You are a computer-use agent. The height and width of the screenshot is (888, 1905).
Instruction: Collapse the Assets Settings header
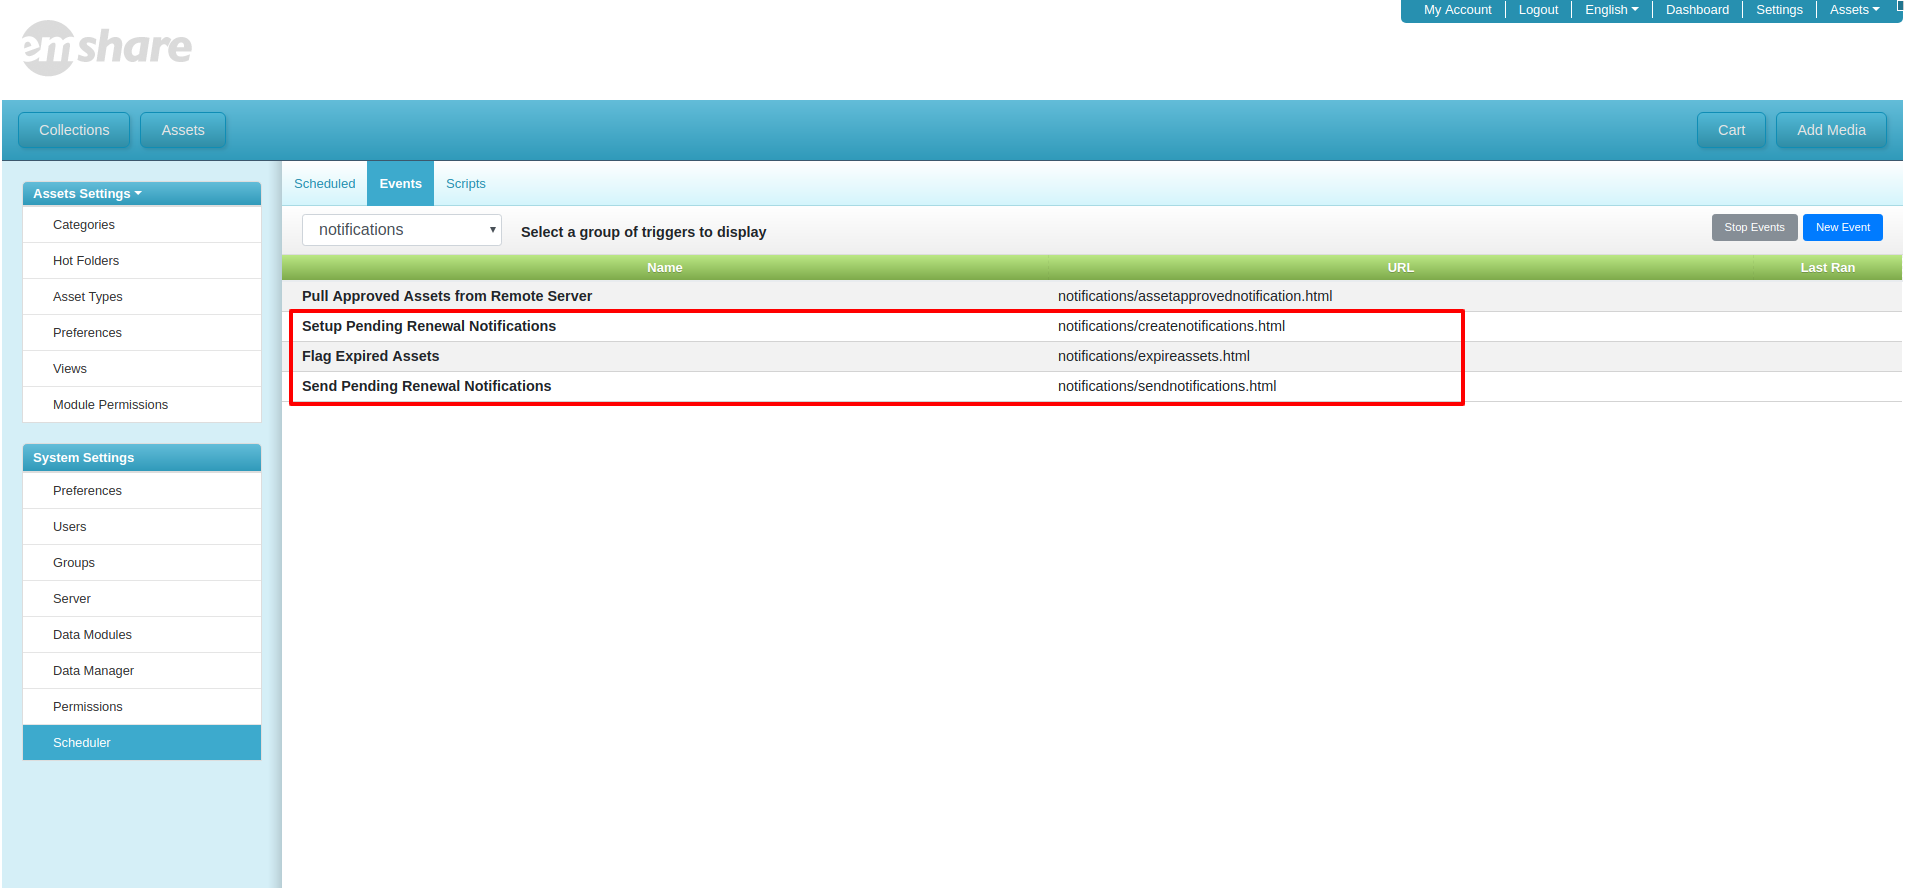click(x=142, y=193)
